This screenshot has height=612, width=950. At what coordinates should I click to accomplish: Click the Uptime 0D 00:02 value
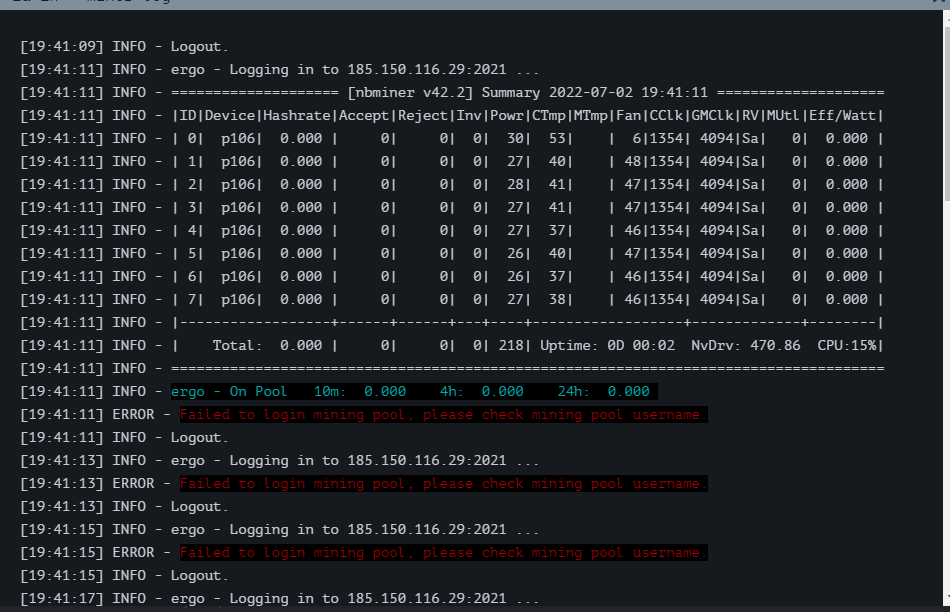607,346
